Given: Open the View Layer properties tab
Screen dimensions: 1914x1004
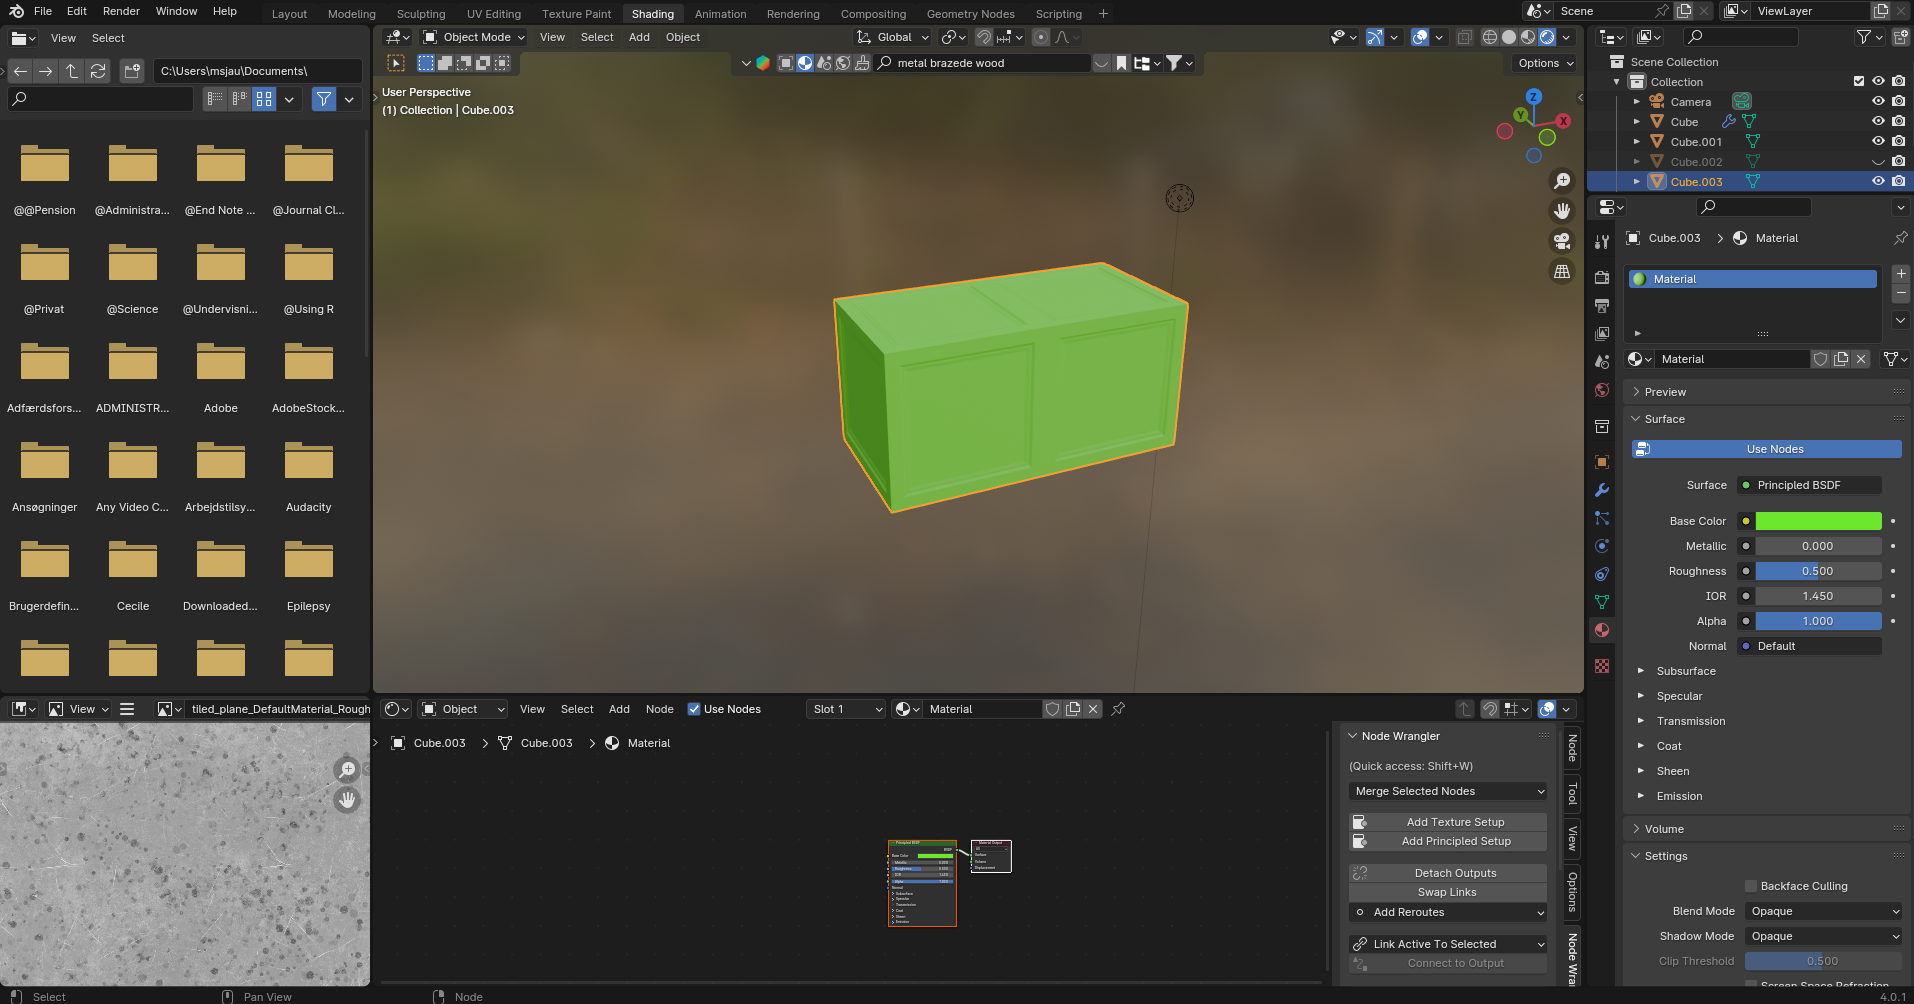Looking at the screenshot, I should [1602, 333].
